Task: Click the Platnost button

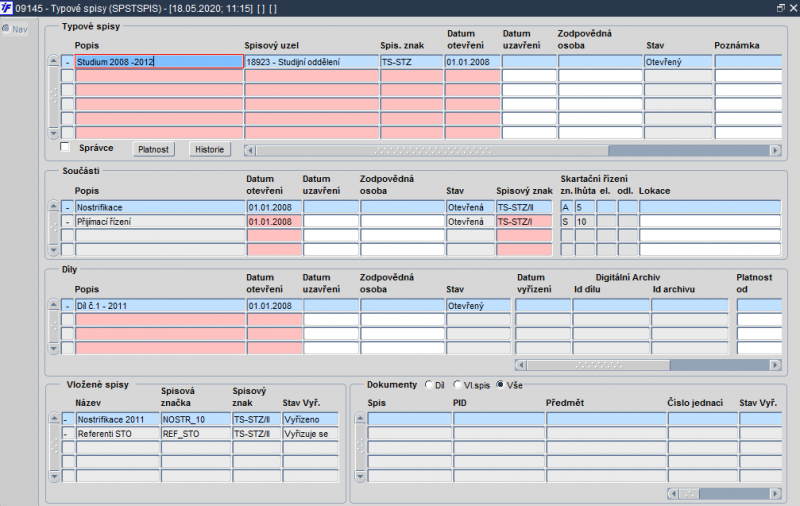Action: 154,149
